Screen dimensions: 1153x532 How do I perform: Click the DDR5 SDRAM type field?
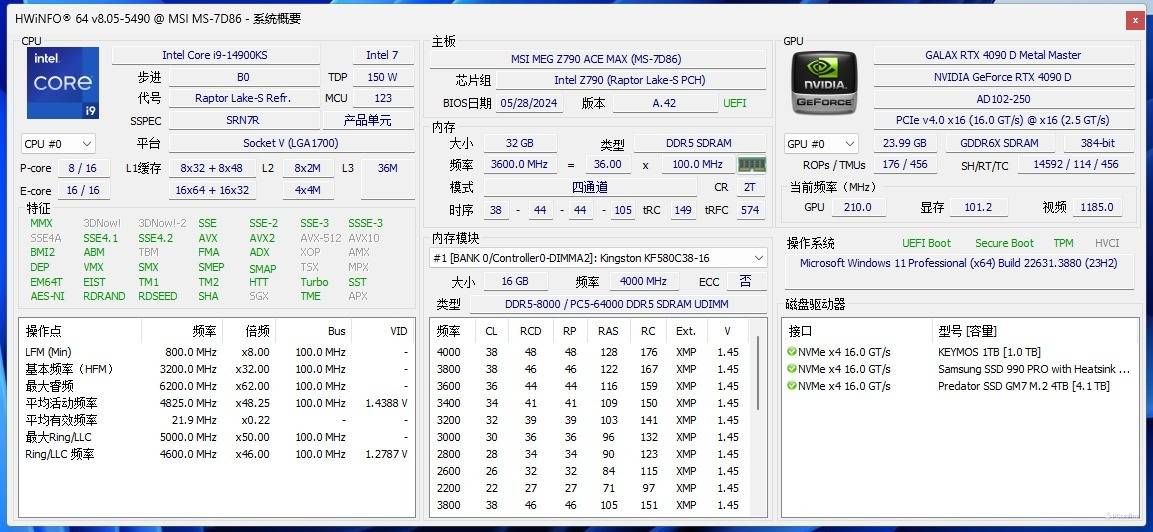click(699, 143)
